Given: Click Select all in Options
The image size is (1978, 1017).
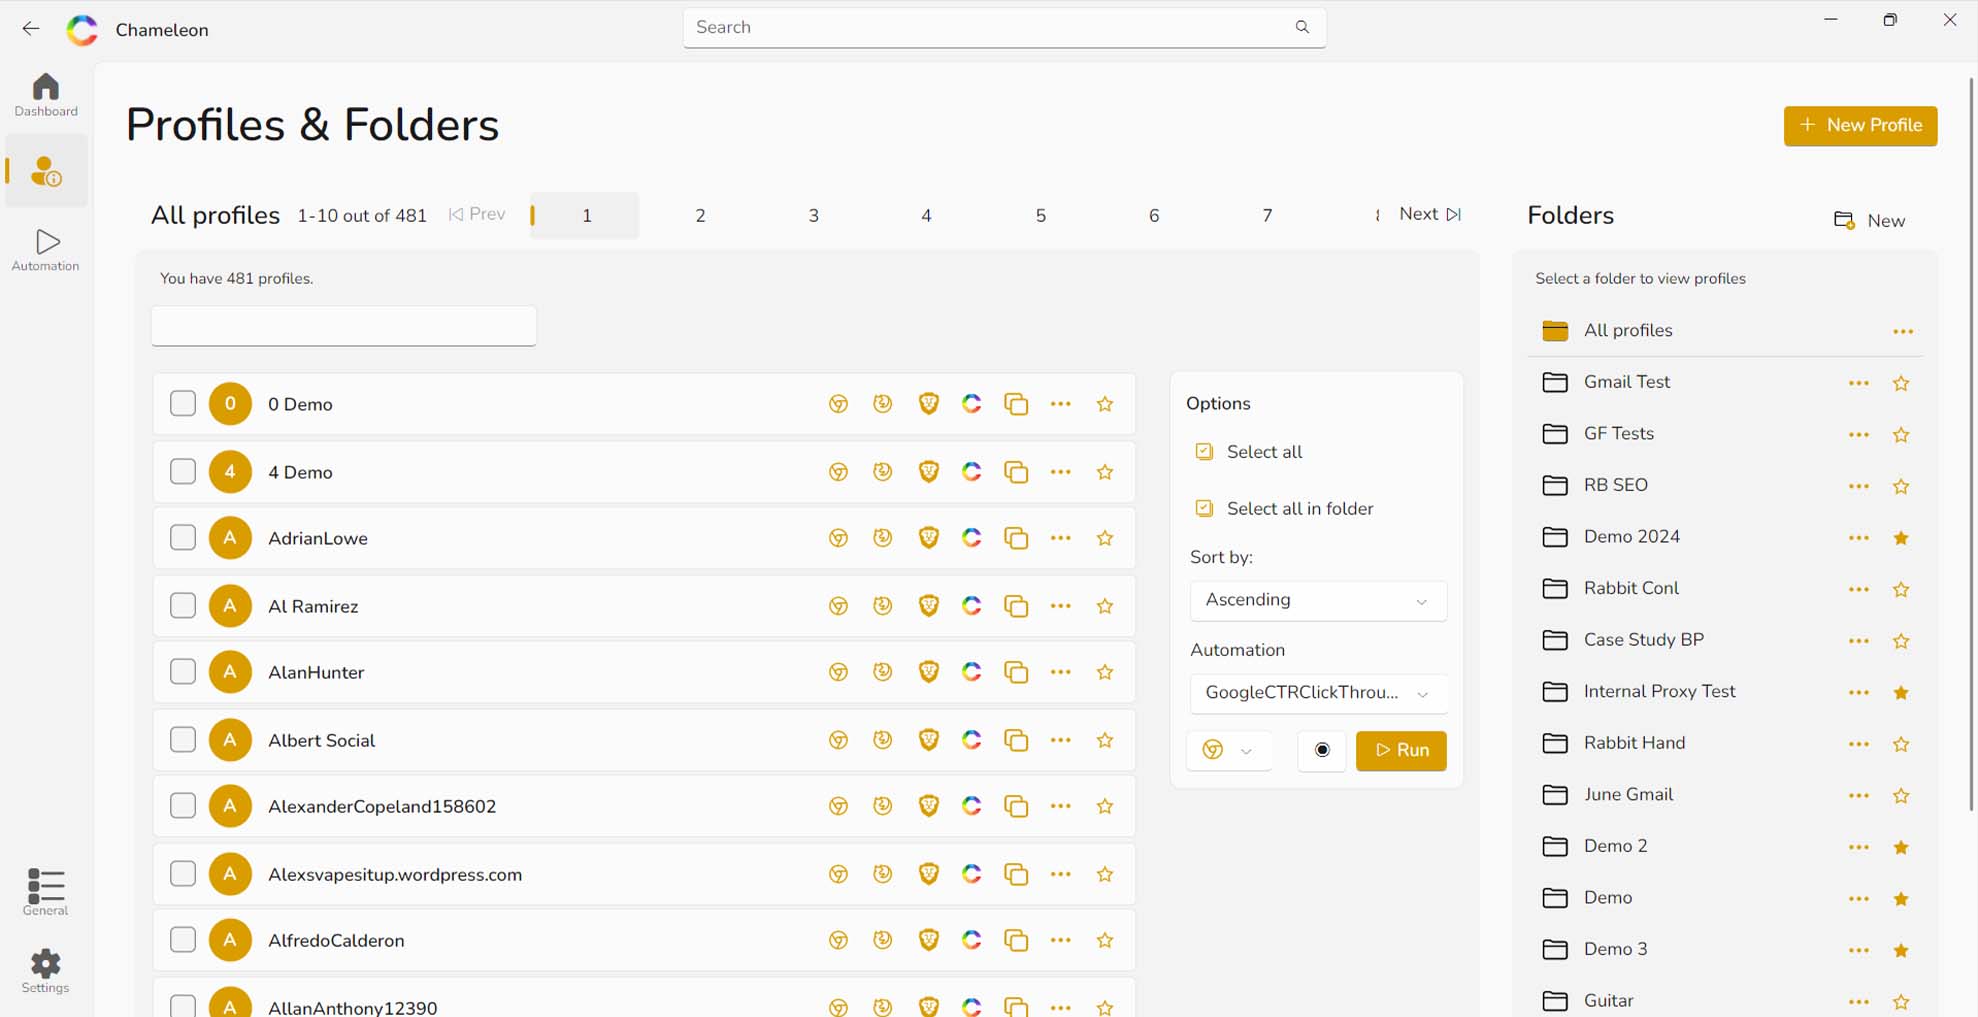Looking at the screenshot, I should pos(1249,452).
